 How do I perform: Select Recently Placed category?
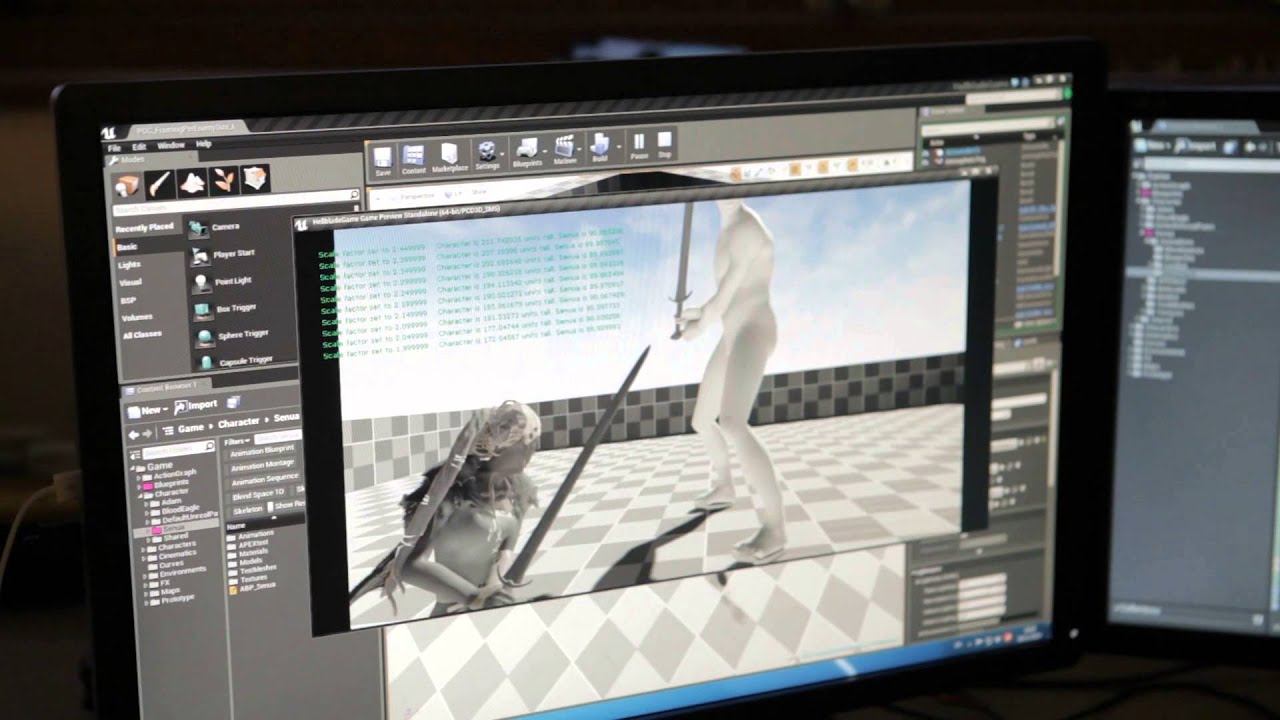(x=144, y=228)
